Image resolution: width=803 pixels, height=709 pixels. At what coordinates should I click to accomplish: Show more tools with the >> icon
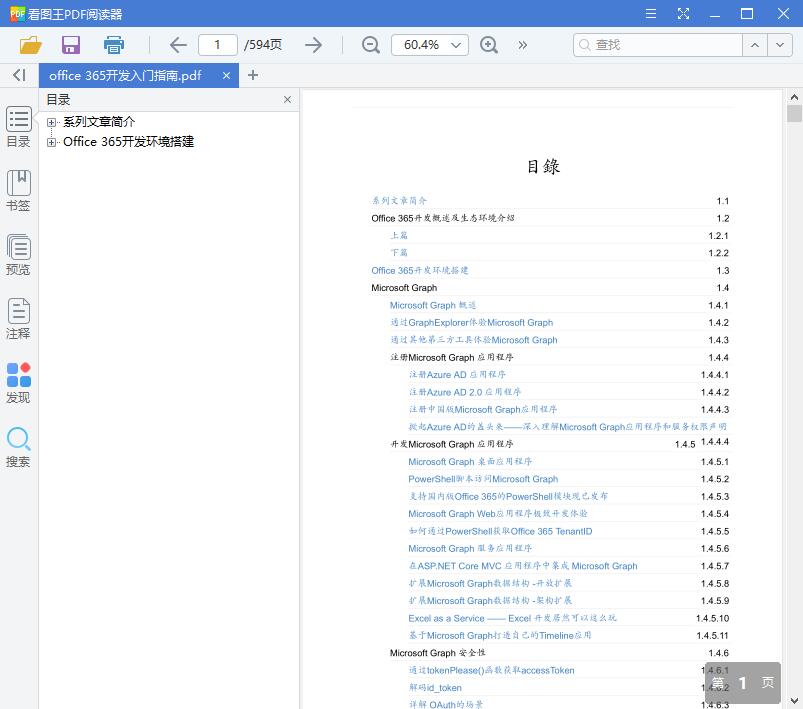pyautogui.click(x=521, y=45)
